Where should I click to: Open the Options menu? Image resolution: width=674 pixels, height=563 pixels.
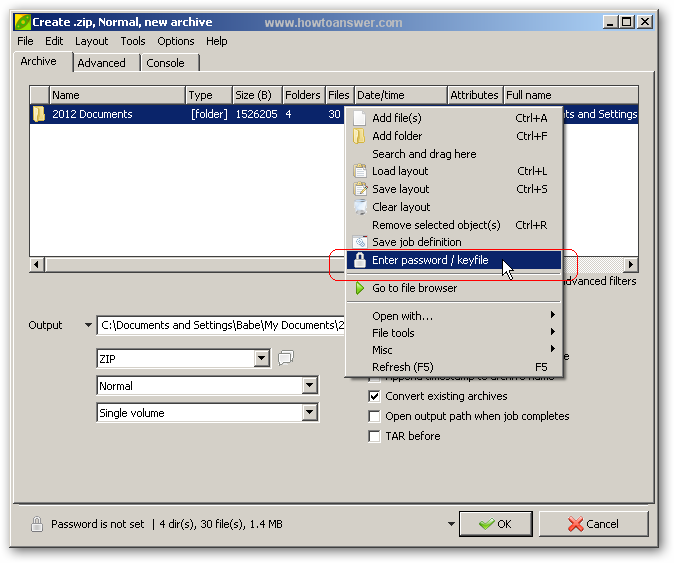pos(176,41)
